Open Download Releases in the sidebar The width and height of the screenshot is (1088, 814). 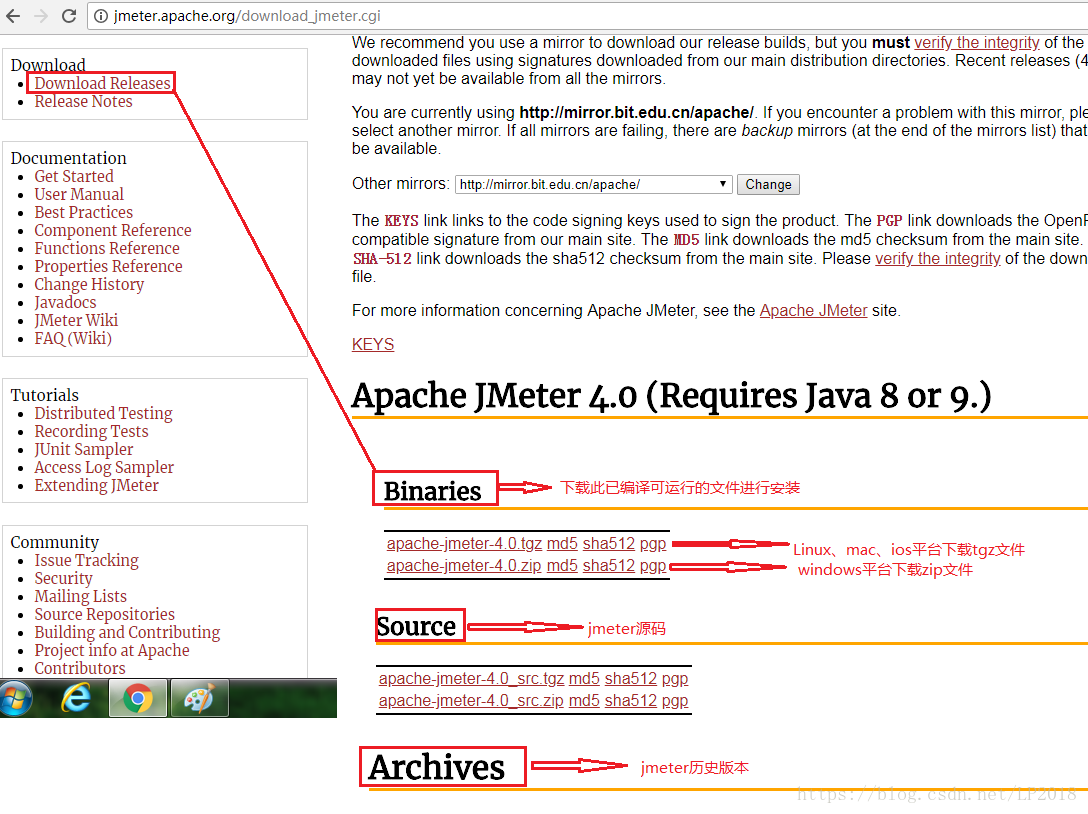102,83
